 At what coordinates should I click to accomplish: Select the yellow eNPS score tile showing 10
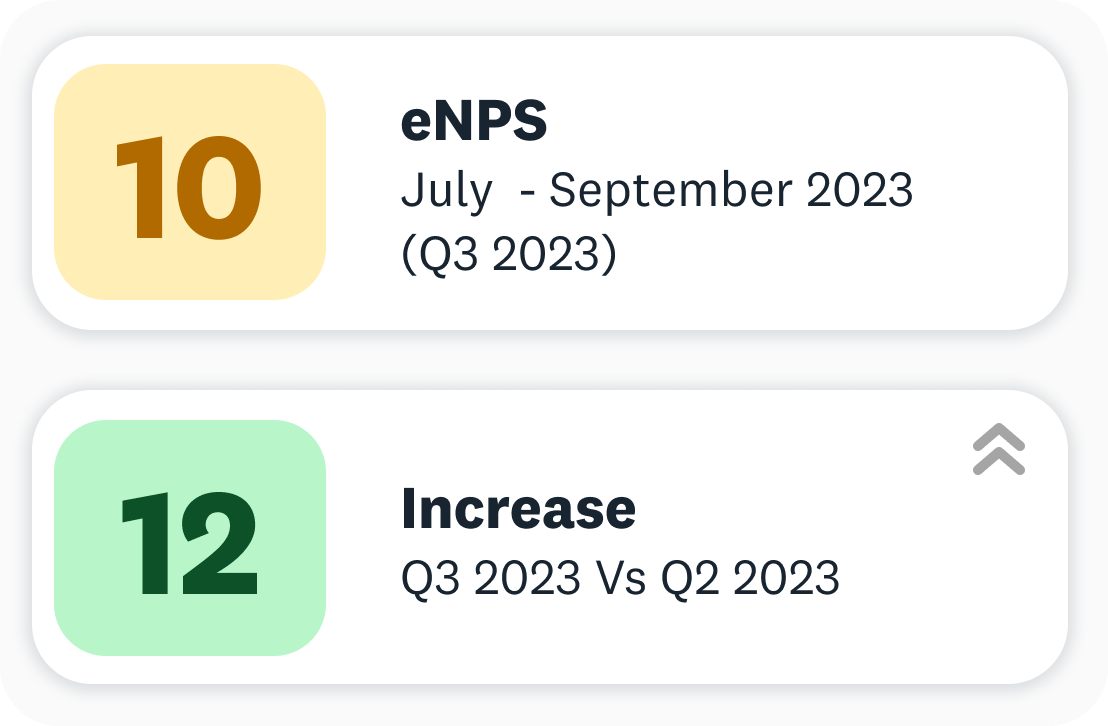pyautogui.click(x=190, y=182)
